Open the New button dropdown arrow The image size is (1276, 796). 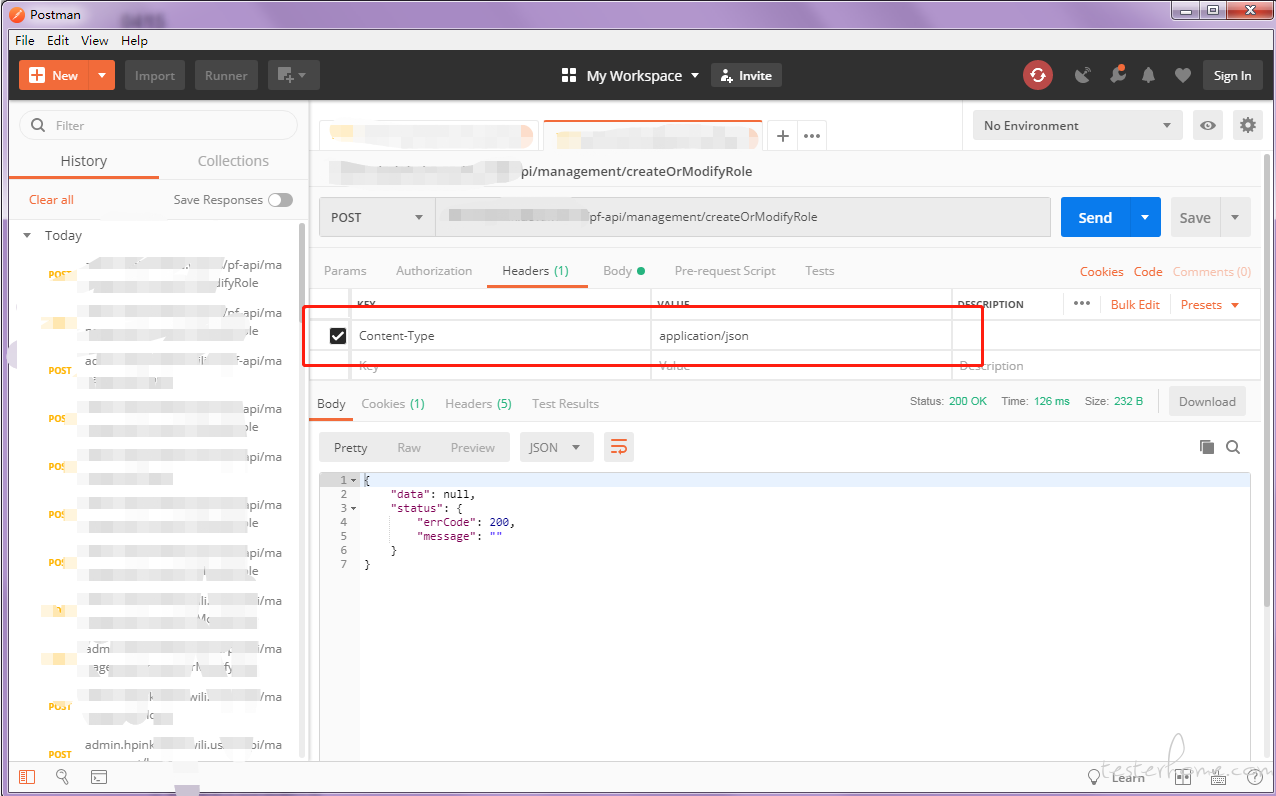(x=102, y=75)
